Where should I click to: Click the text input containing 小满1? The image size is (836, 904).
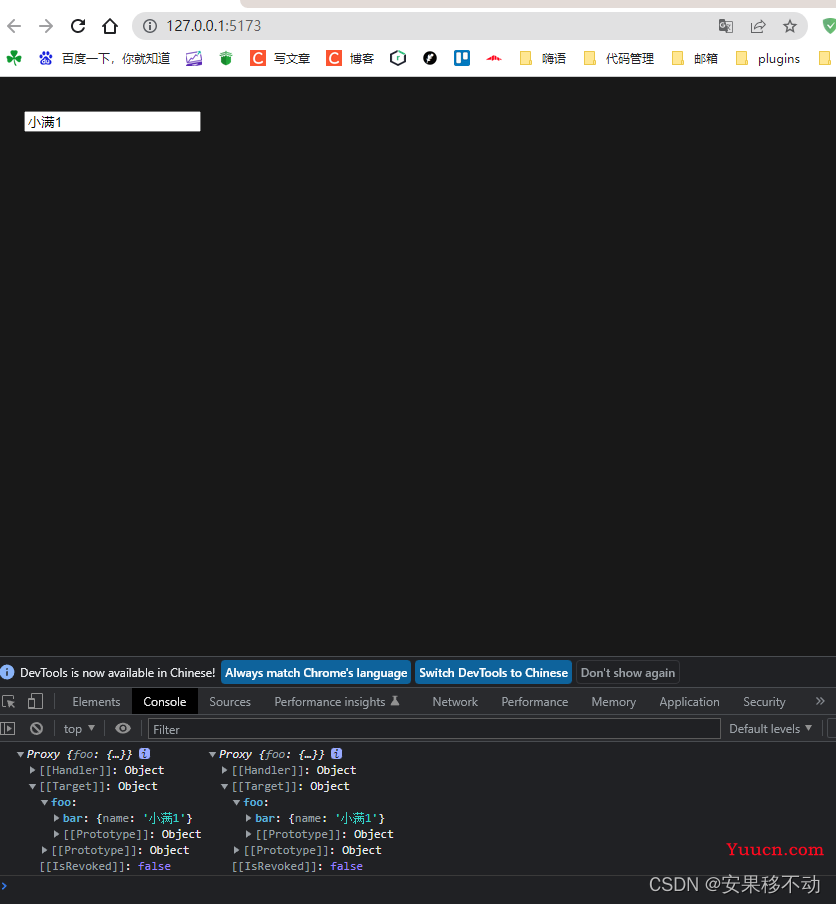[112, 122]
